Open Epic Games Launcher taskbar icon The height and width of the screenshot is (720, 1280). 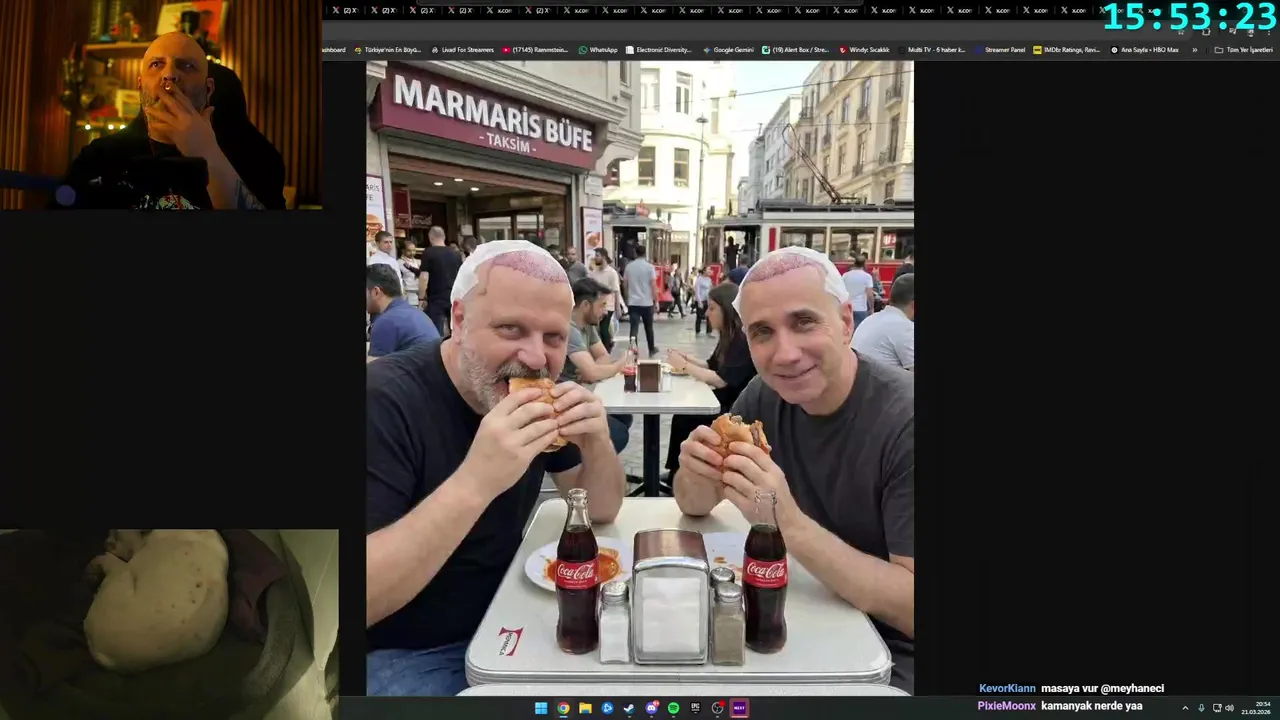tap(695, 708)
